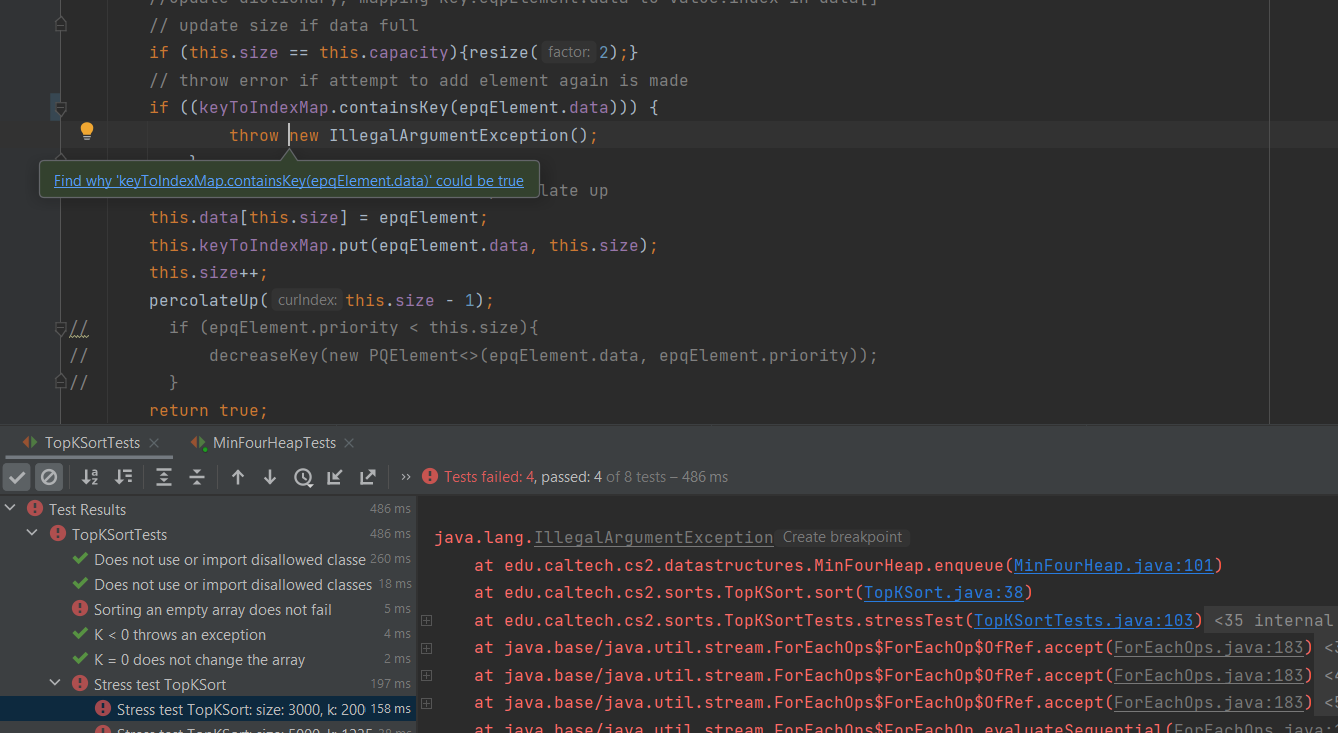Screen dimensions: 1338x733
Task: Go to previous failed test arrow
Action: (238, 477)
